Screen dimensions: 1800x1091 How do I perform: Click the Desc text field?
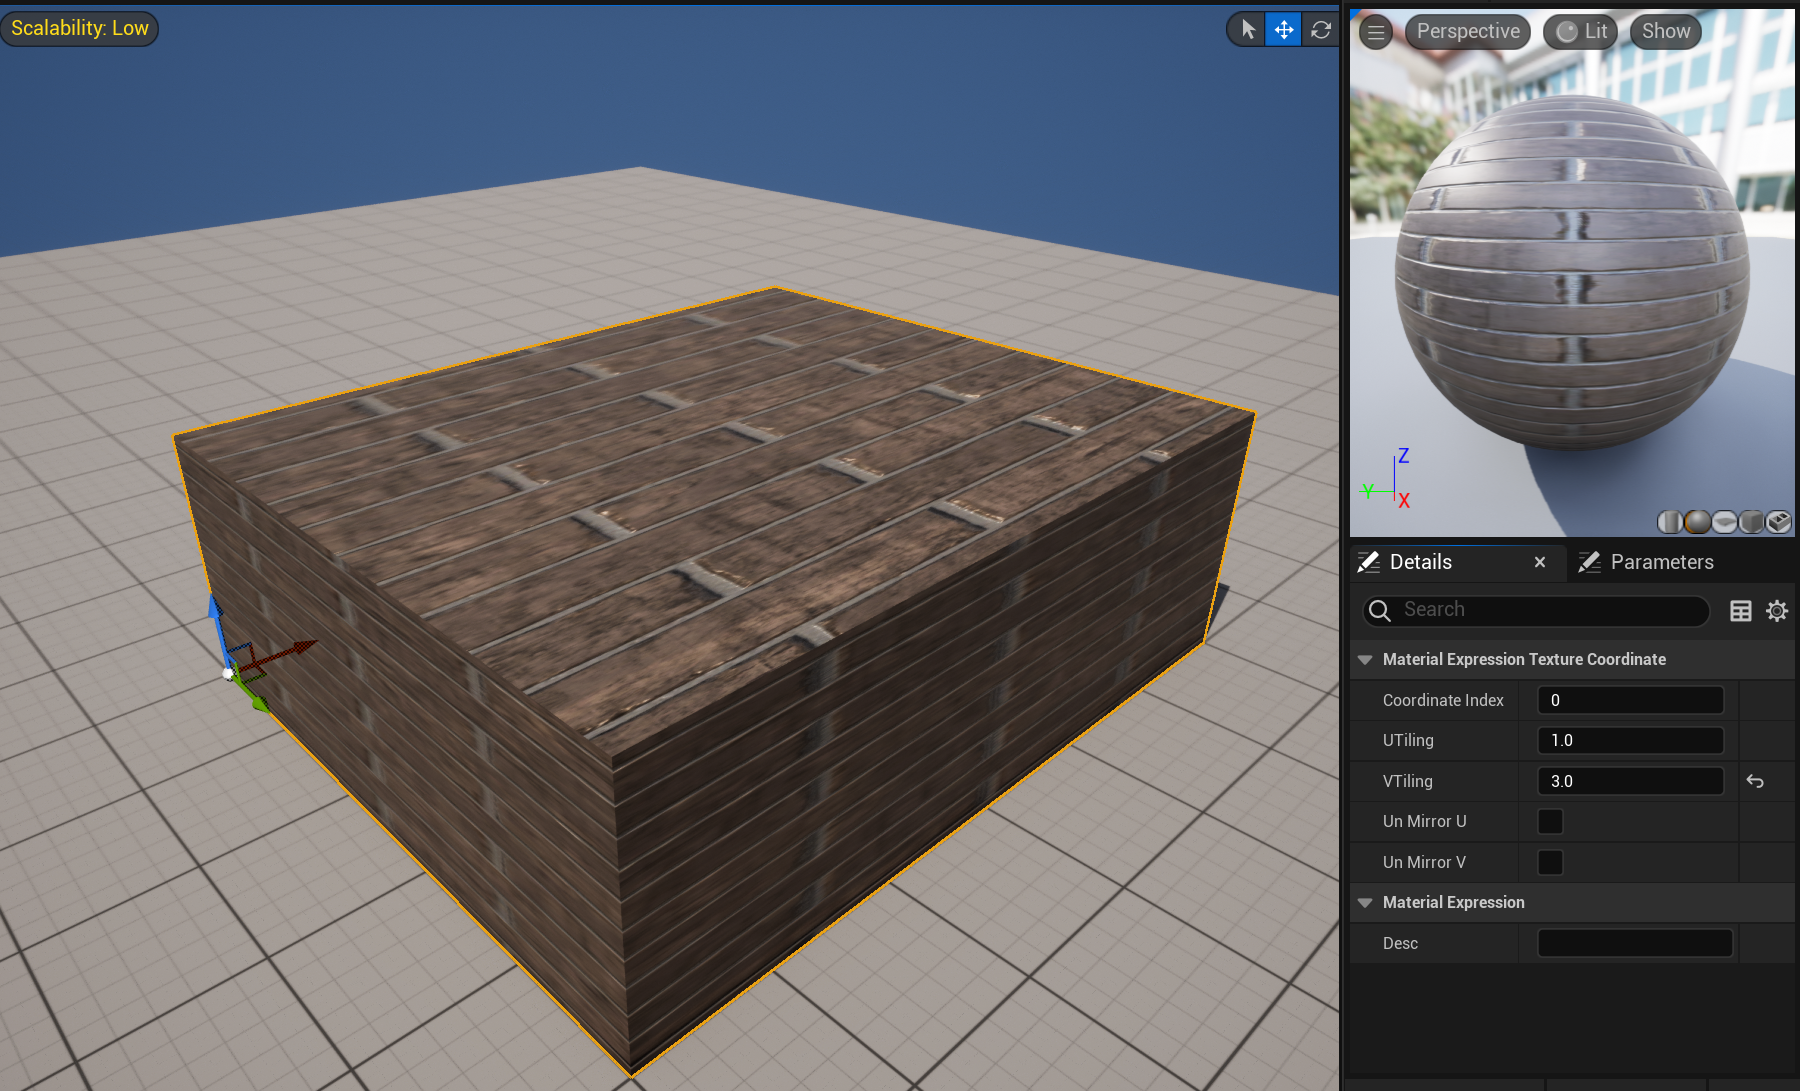1635,943
